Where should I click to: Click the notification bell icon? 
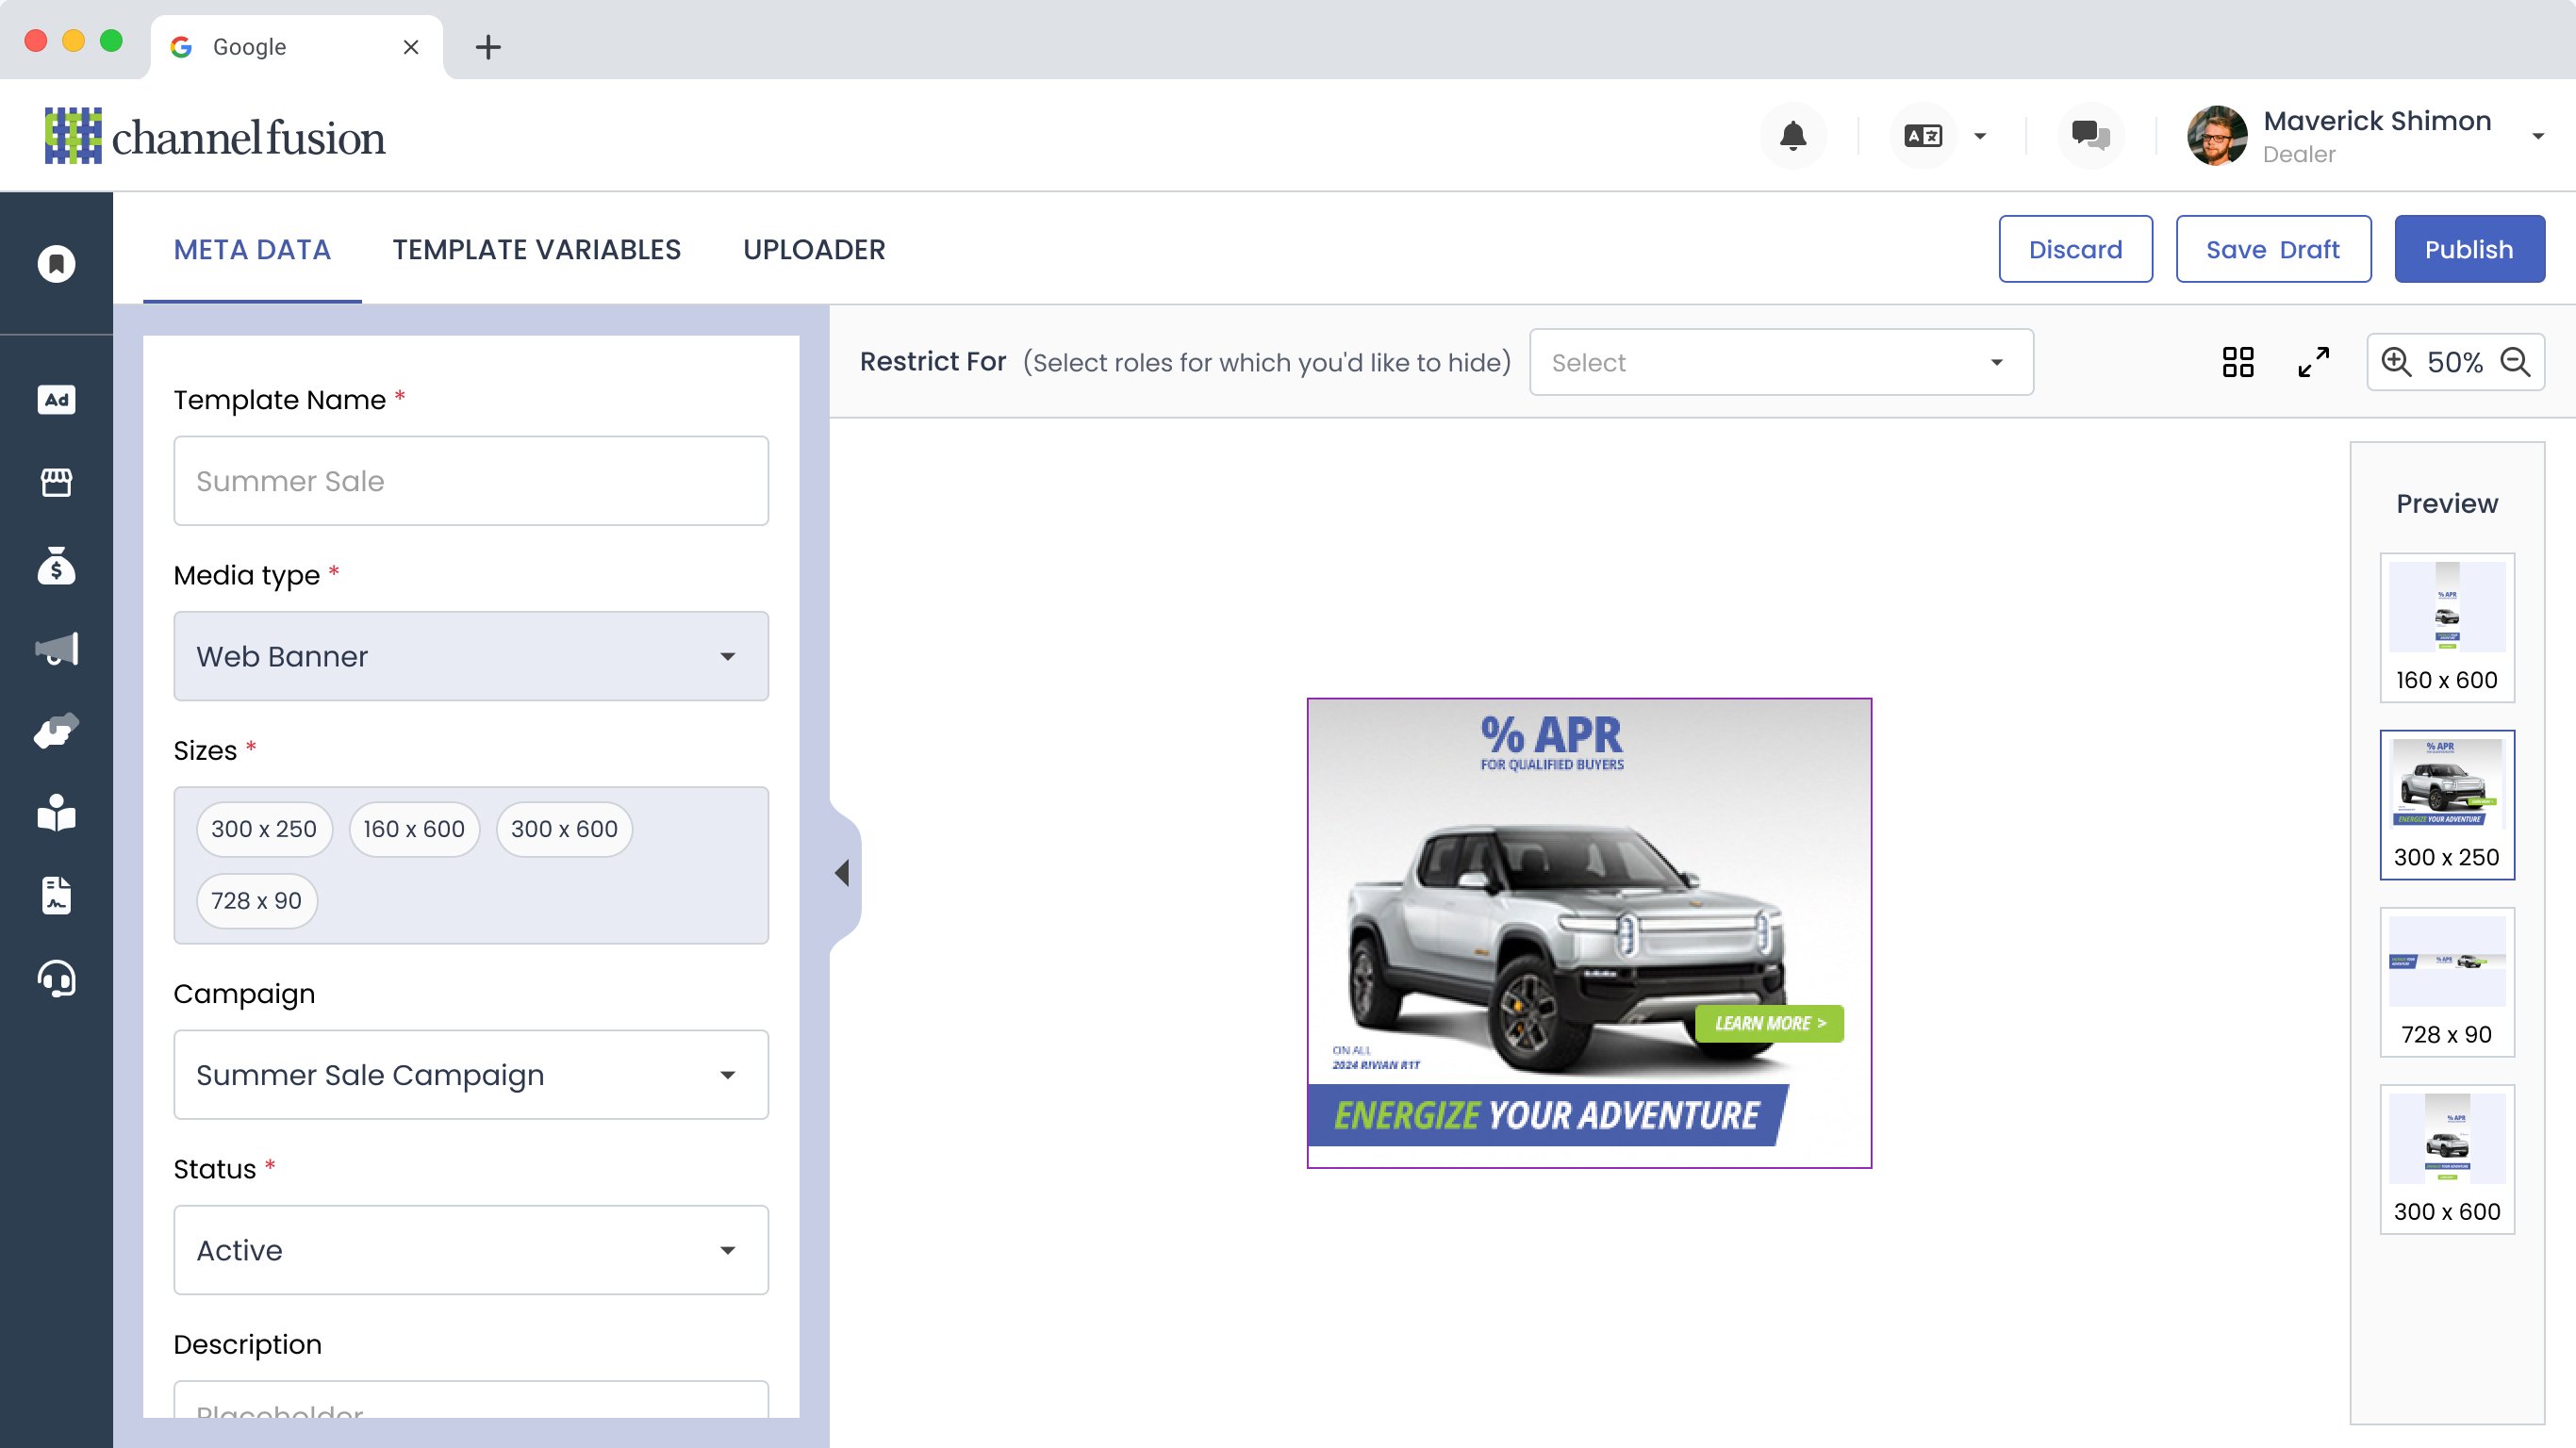(1793, 136)
